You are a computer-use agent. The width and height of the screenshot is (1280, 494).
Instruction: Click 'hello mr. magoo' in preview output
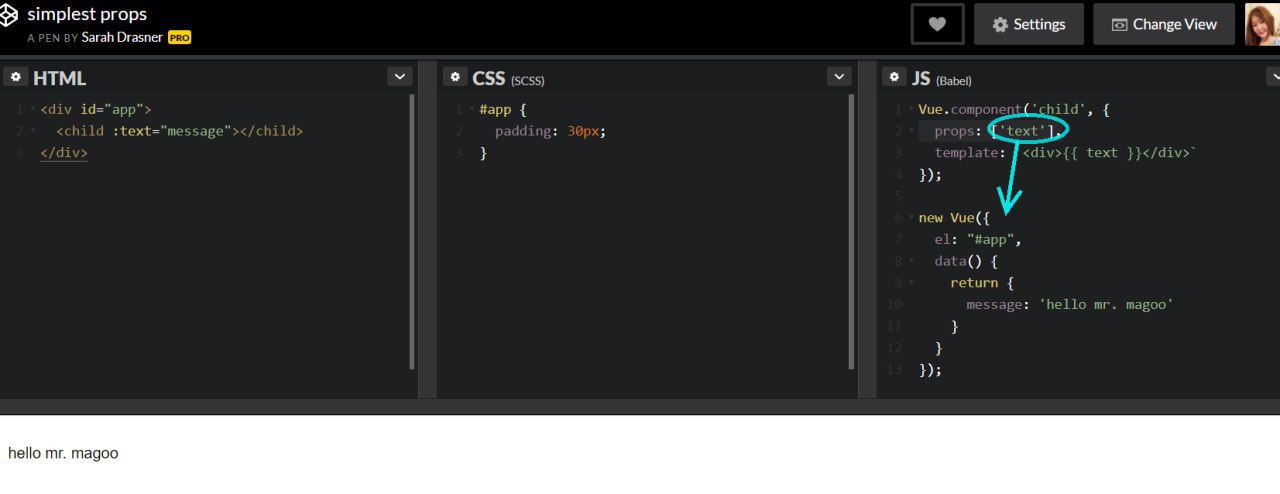(63, 453)
